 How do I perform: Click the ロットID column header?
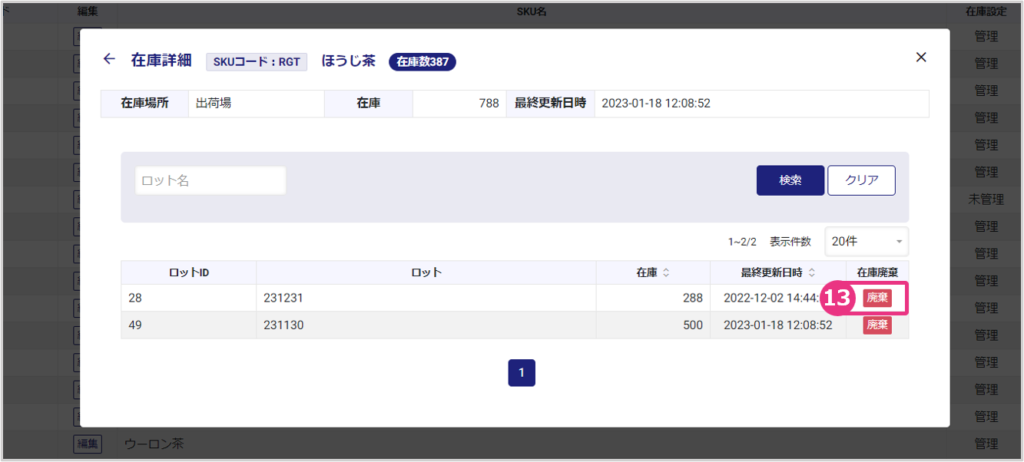point(188,272)
